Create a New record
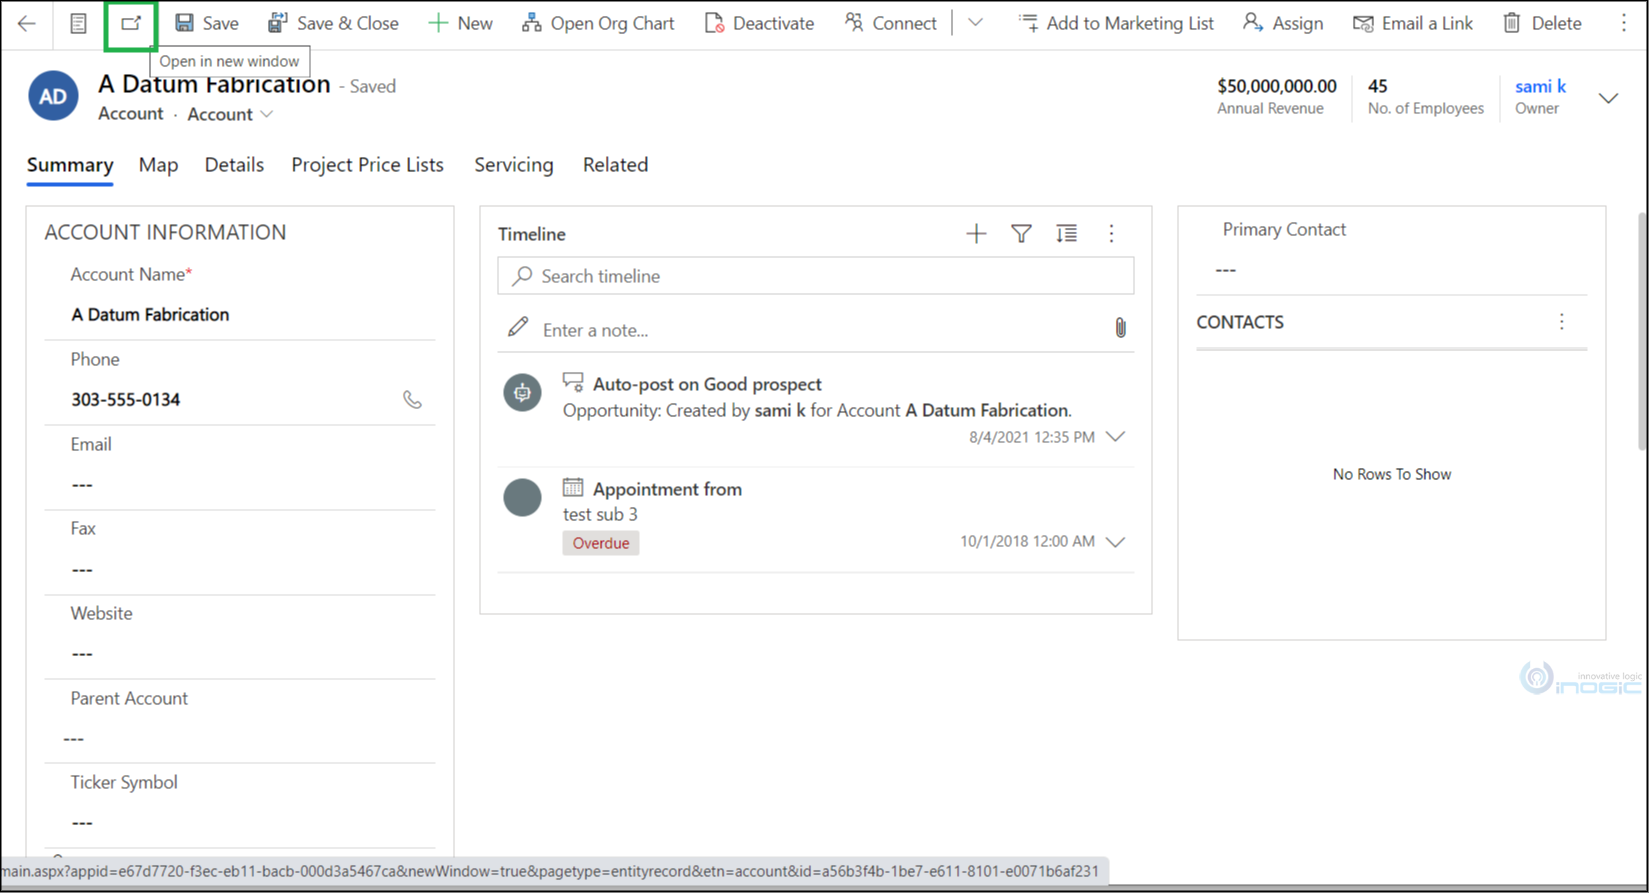This screenshot has height=893, width=1649. pyautogui.click(x=460, y=23)
